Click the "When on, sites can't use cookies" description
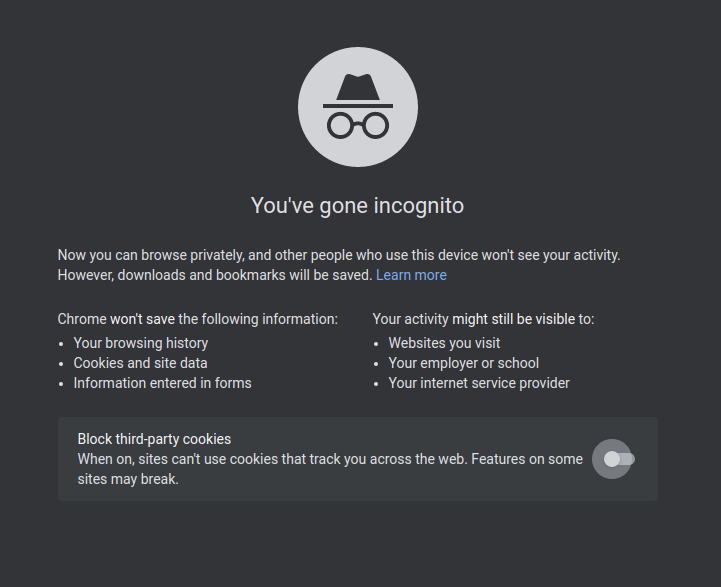721x587 pixels. [330, 459]
